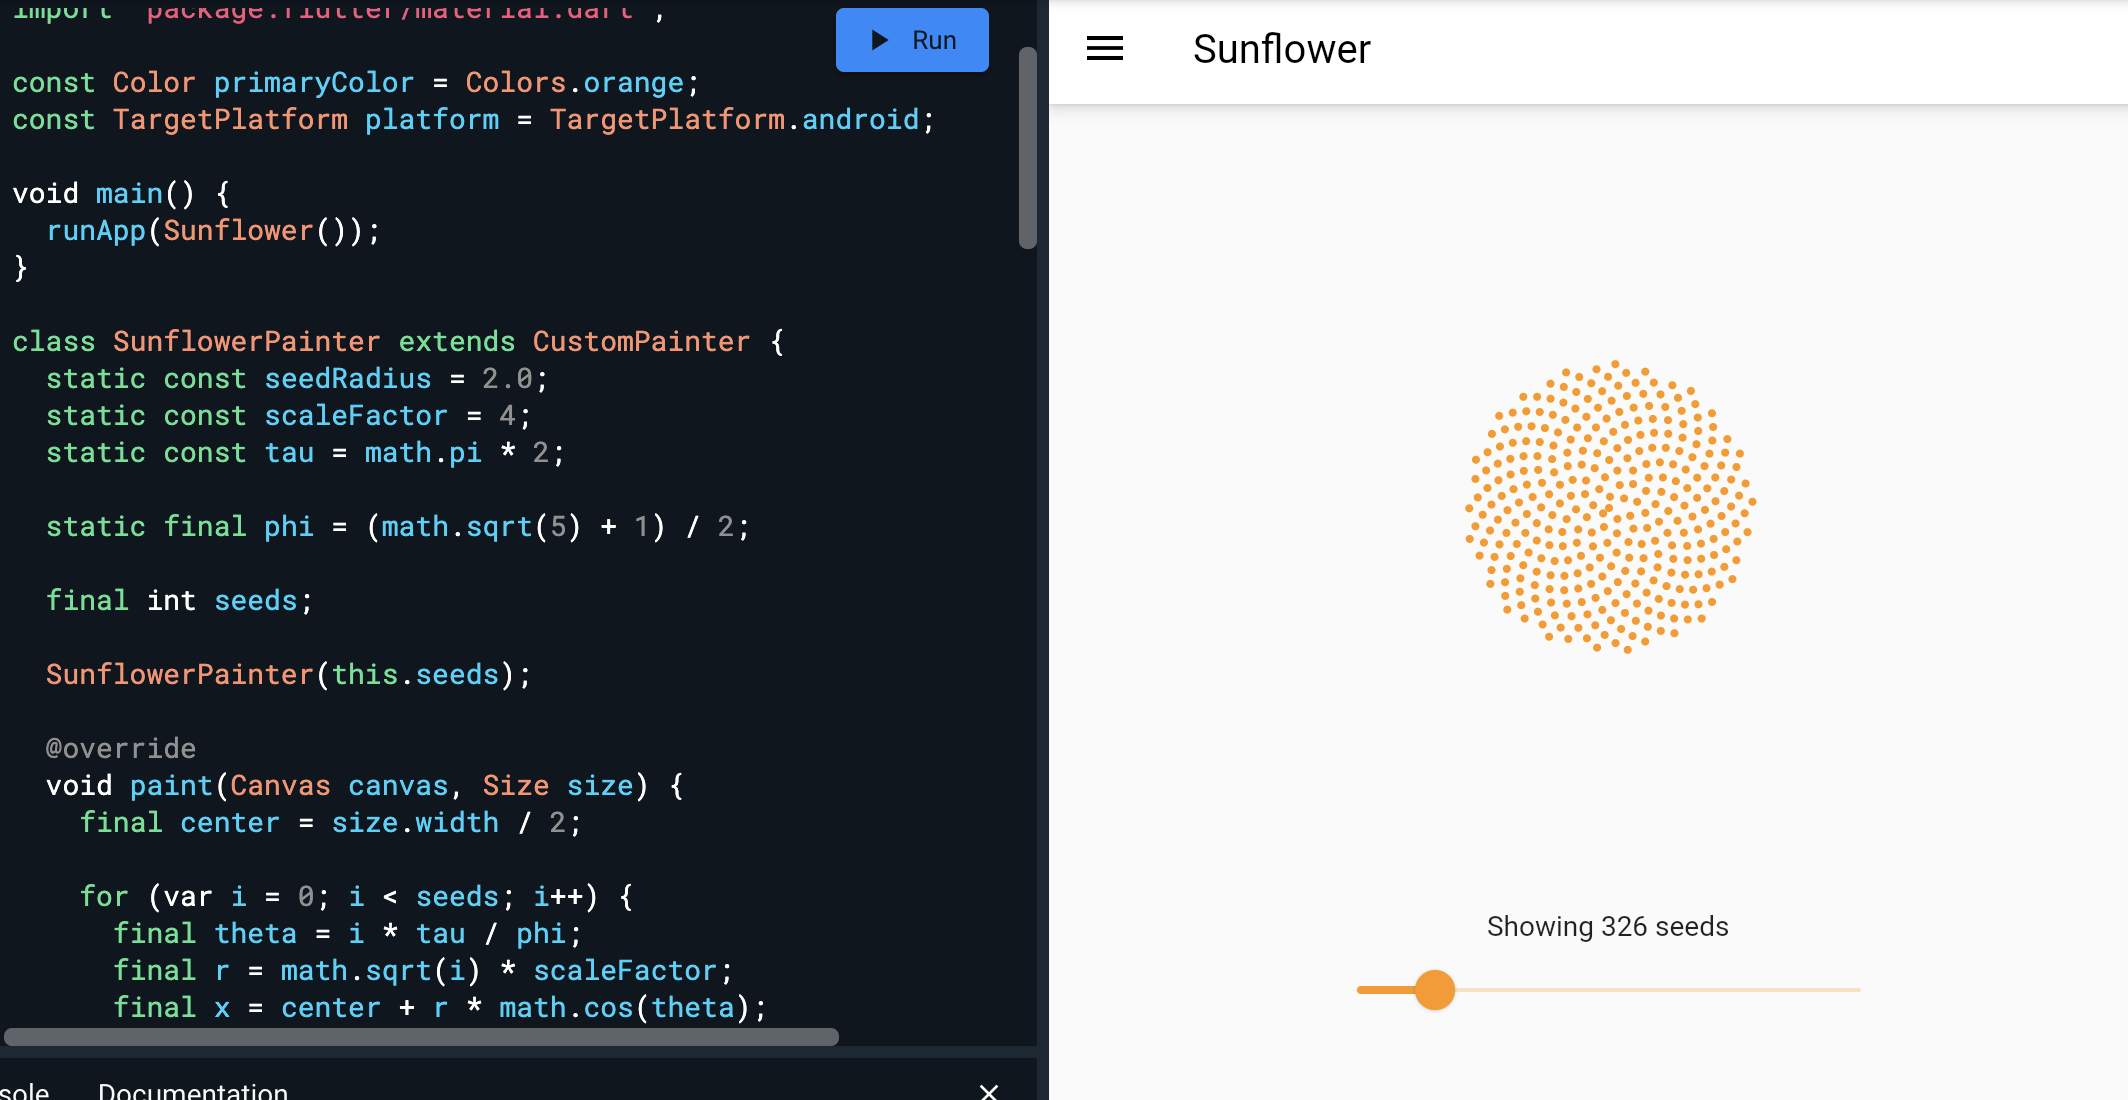The height and width of the screenshot is (1100, 2128).
Task: Click the Run play triangle icon
Action: 880,40
